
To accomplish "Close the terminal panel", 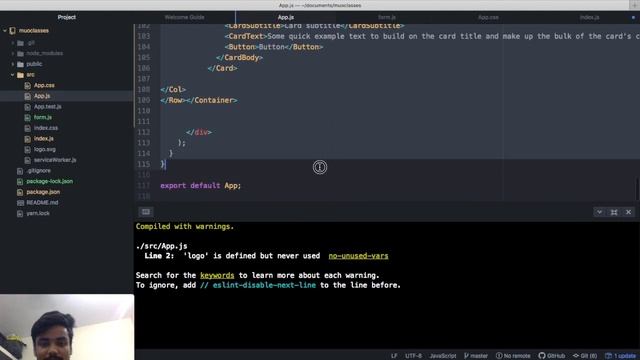I will [629, 212].
